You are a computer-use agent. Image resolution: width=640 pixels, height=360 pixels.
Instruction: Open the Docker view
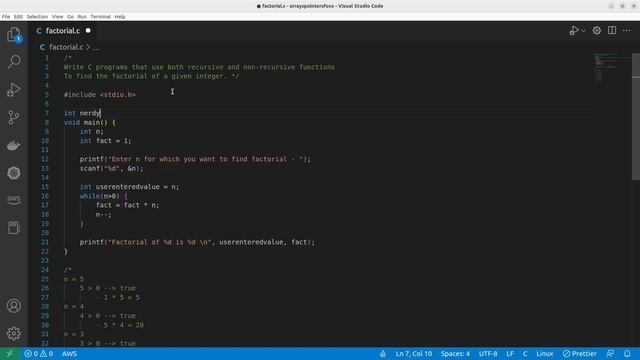(x=14, y=145)
